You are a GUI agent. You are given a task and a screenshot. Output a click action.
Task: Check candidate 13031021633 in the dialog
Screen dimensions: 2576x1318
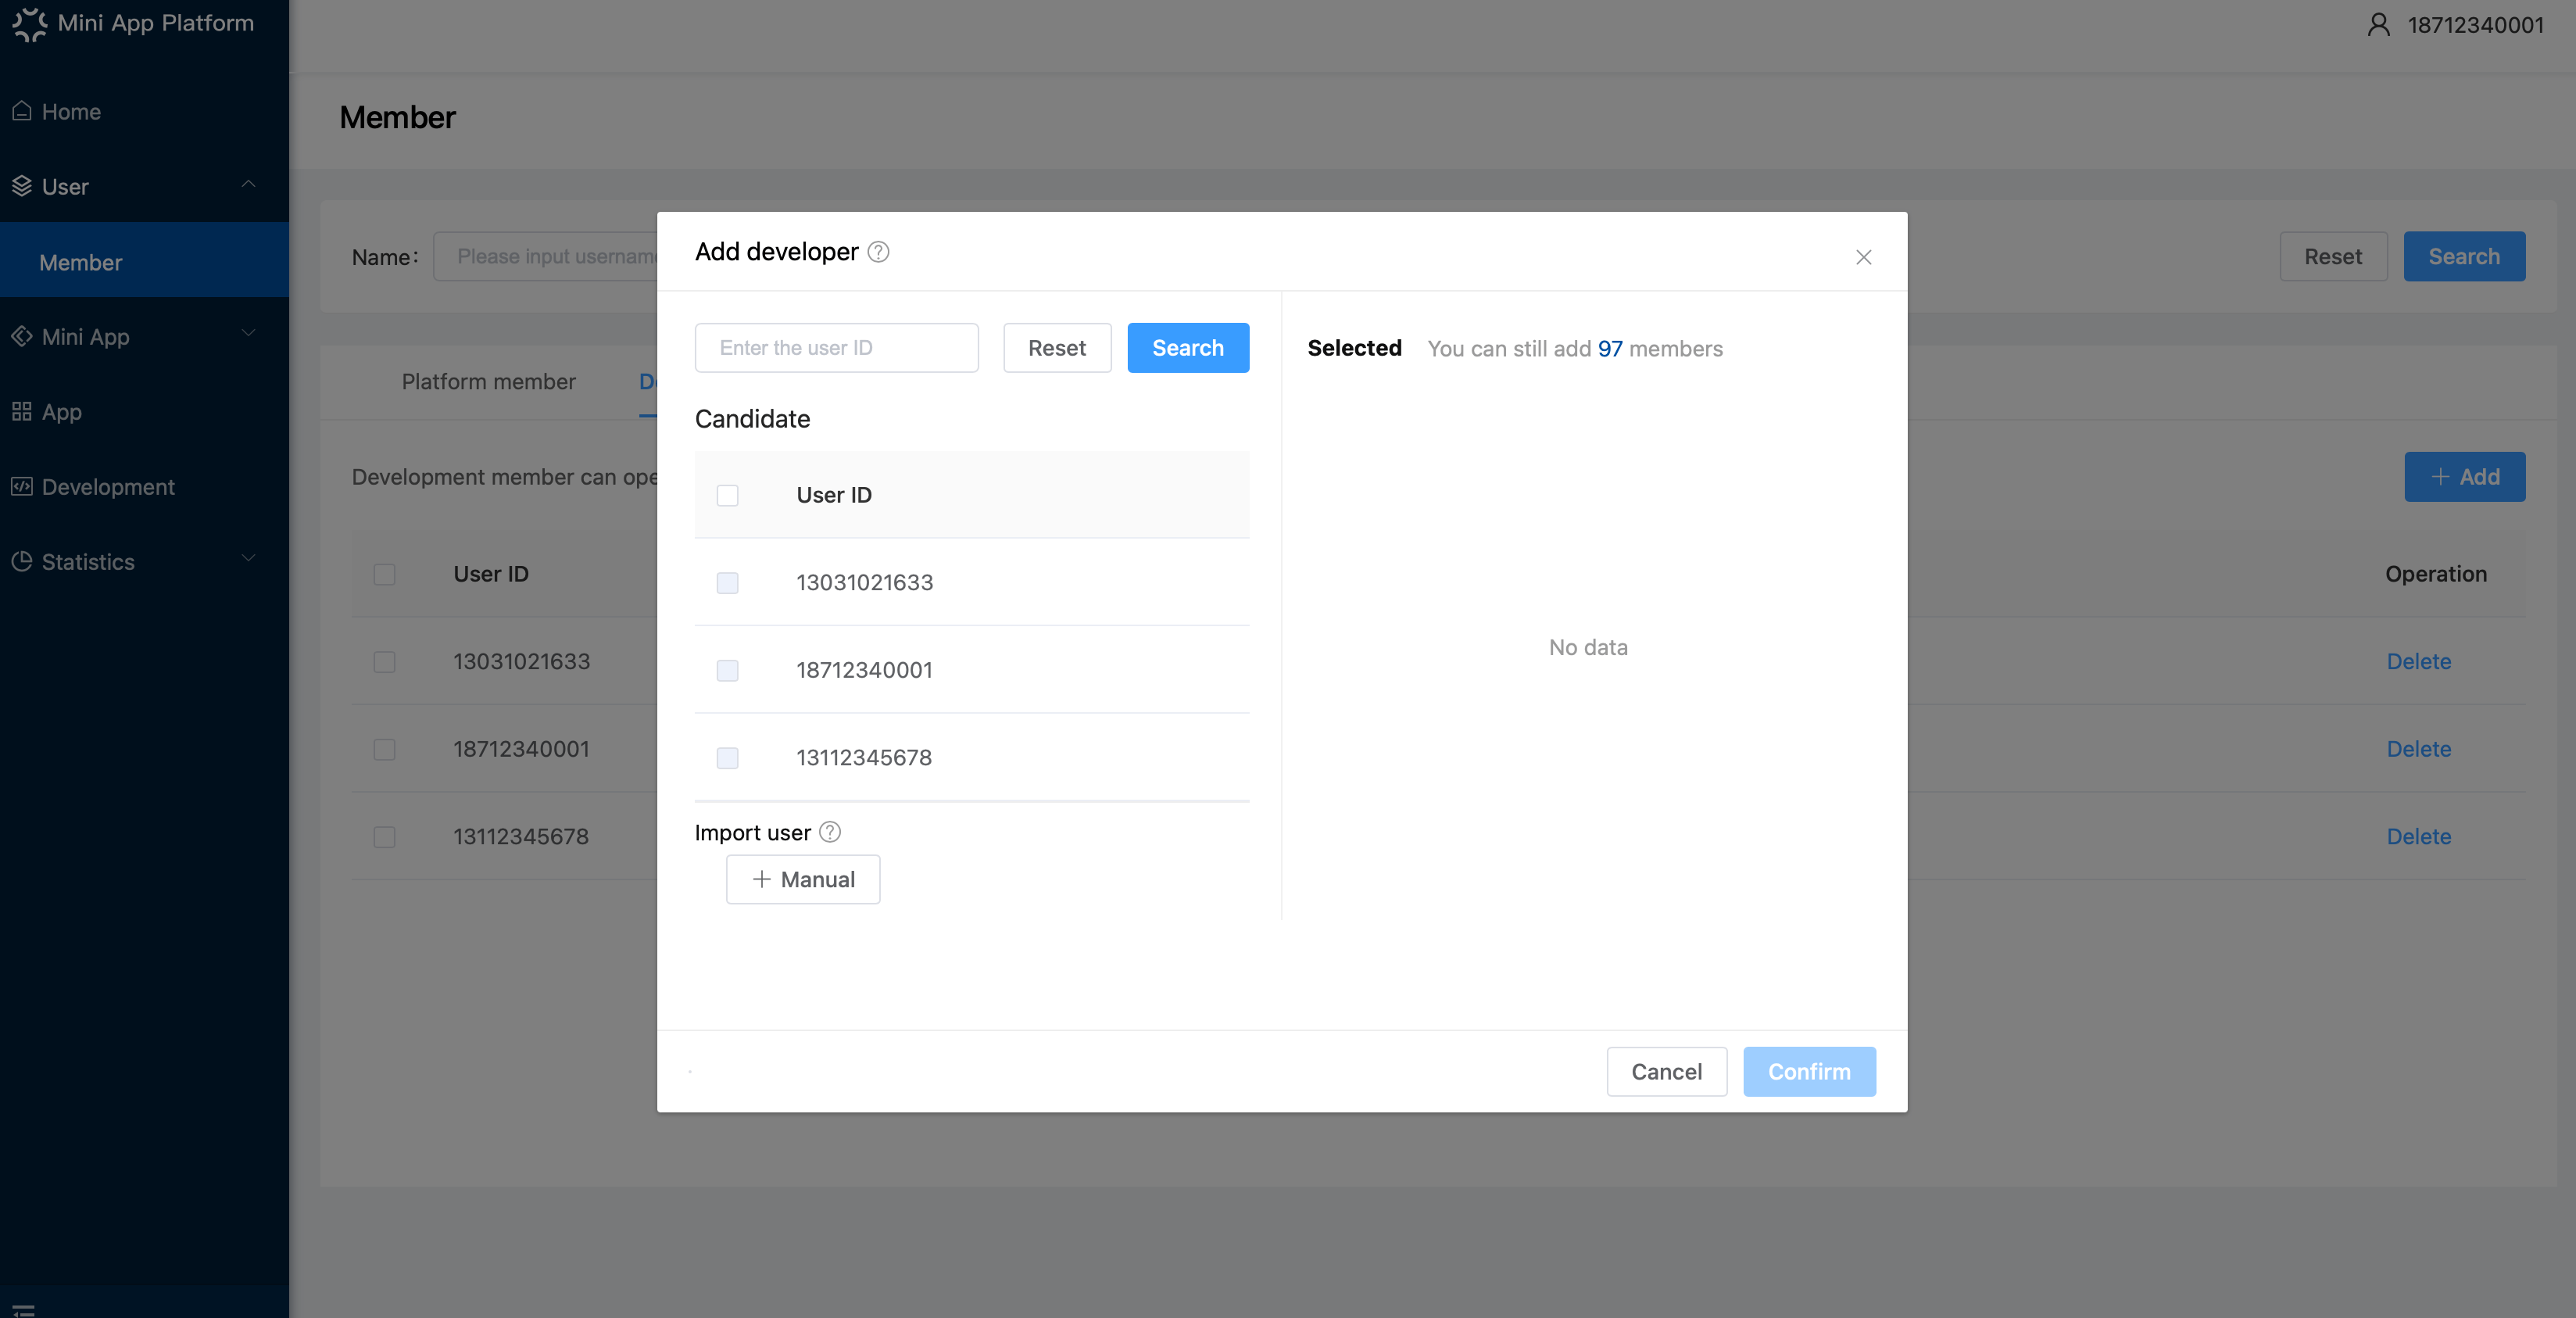pyautogui.click(x=728, y=583)
